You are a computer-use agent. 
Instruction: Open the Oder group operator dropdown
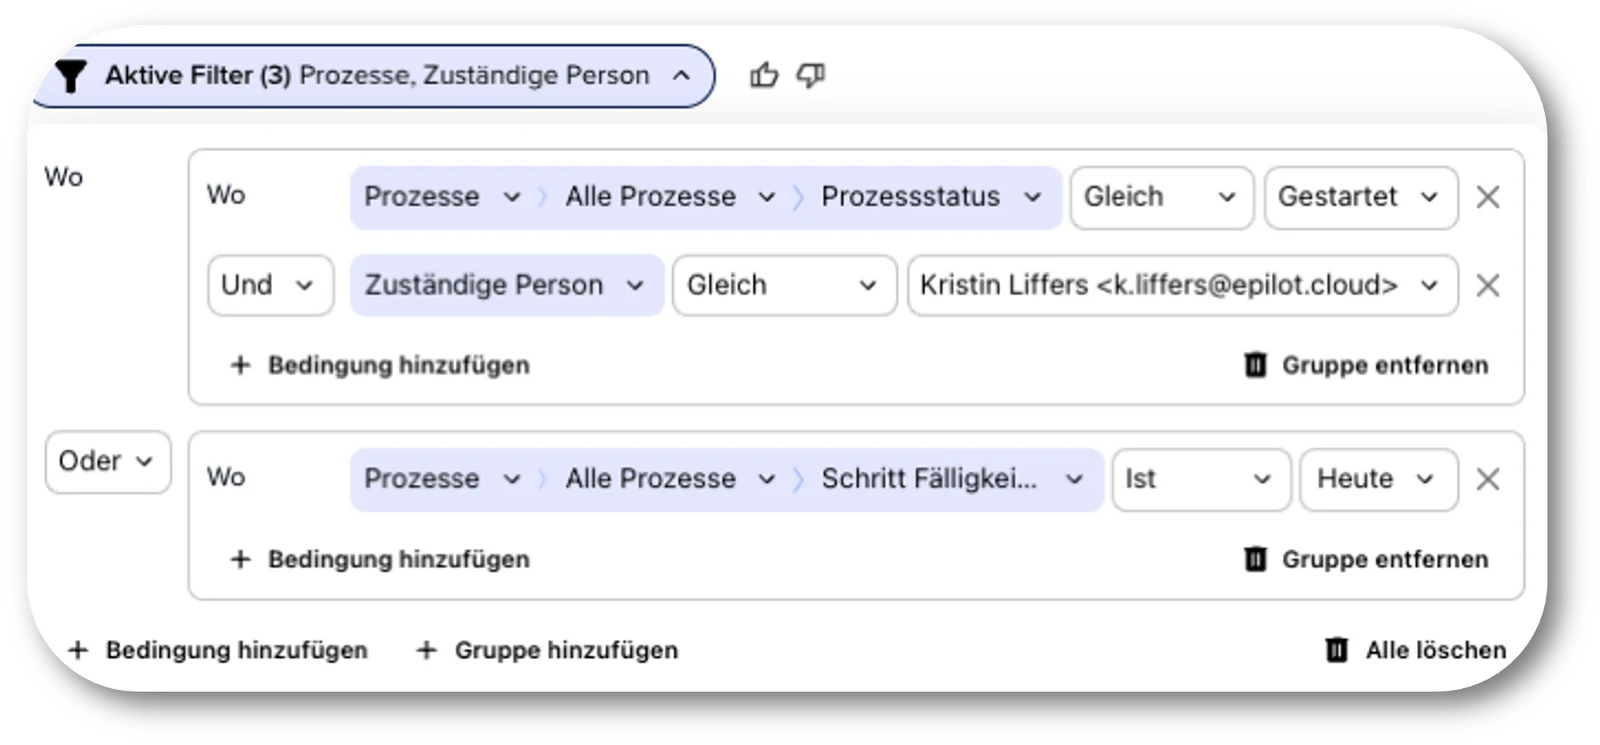pyautogui.click(x=108, y=462)
